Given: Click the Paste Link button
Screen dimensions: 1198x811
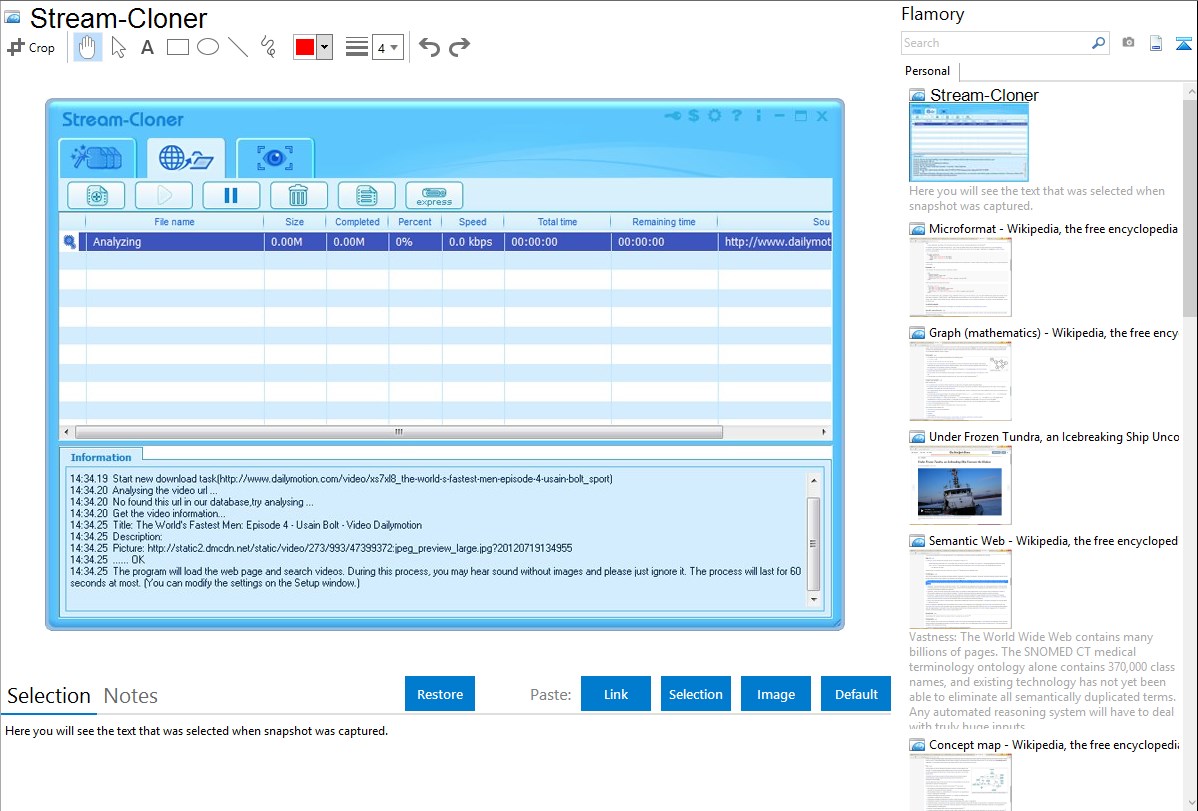Looking at the screenshot, I should pos(616,694).
